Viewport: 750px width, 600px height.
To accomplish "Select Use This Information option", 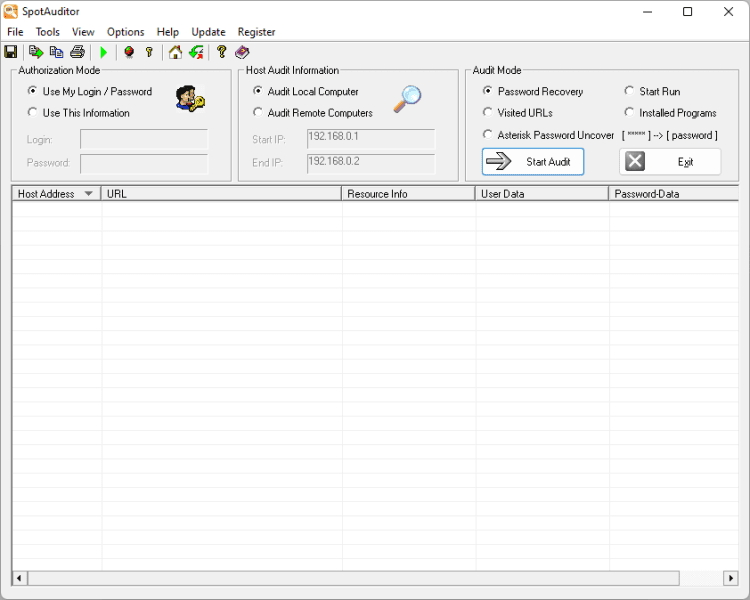I will click(x=79, y=112).
